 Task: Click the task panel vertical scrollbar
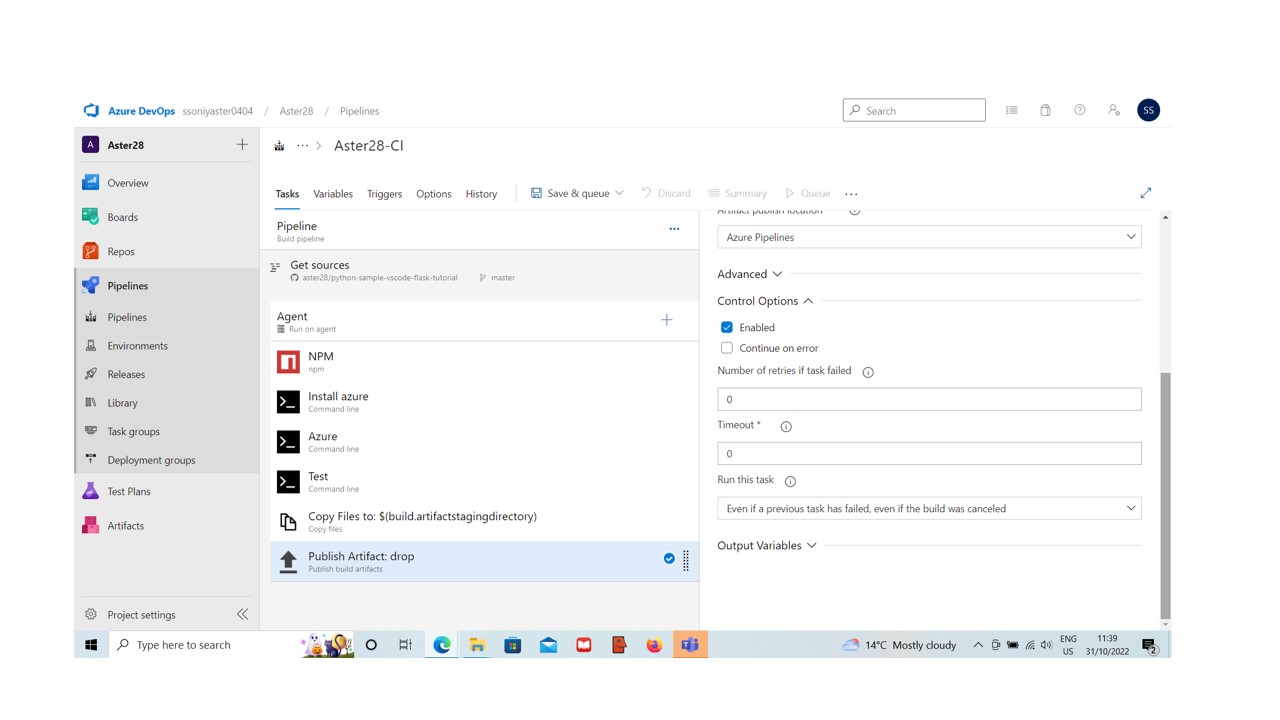tap(1165, 495)
